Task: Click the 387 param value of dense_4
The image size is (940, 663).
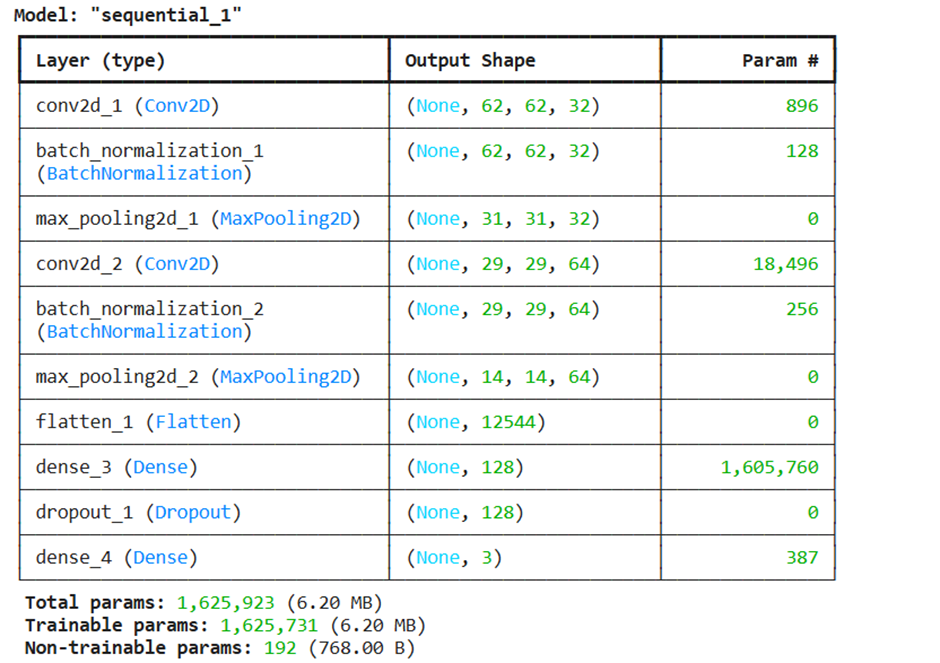Action: (x=802, y=557)
